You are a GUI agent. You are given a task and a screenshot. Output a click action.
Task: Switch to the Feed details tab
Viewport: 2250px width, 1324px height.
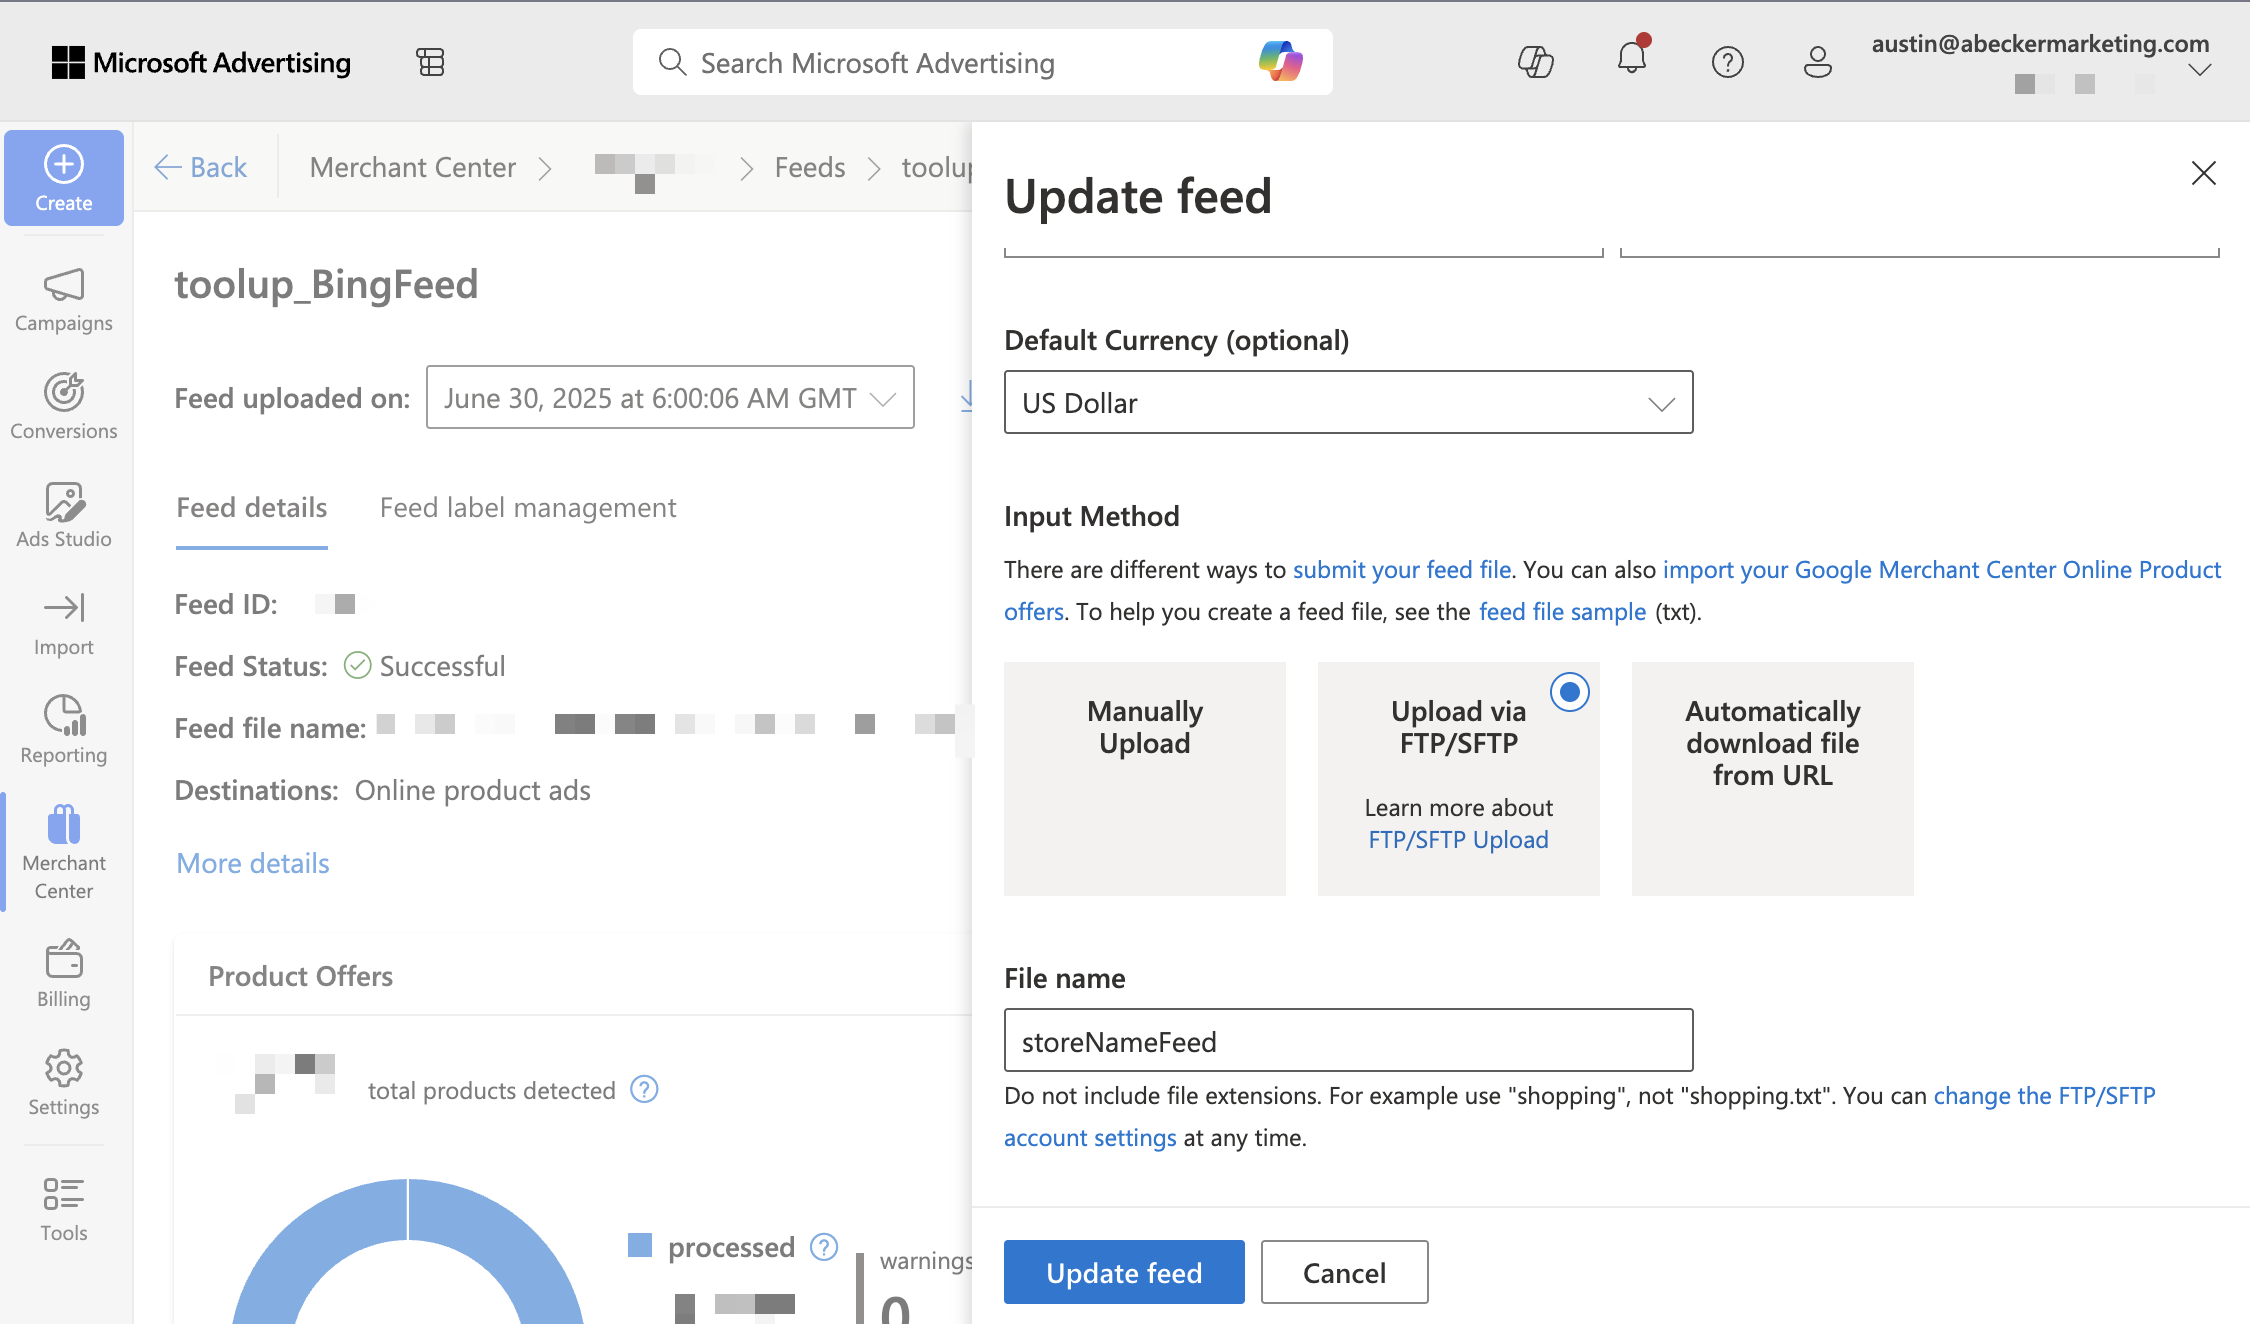coord(252,508)
